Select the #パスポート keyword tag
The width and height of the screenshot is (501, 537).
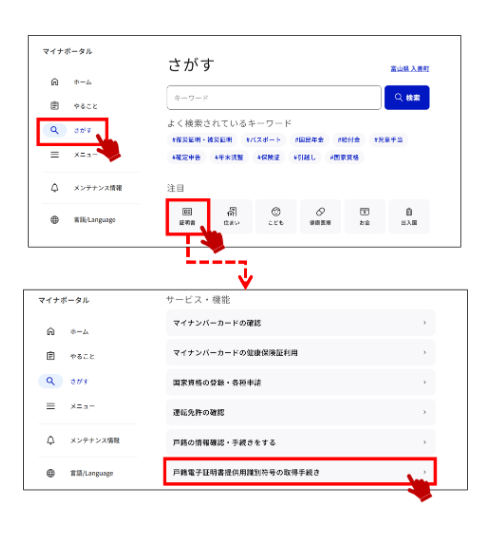[263, 140]
